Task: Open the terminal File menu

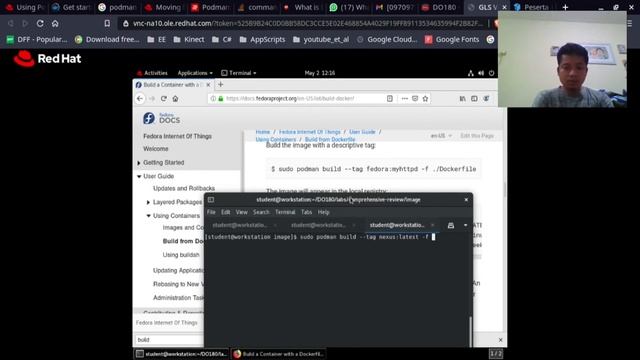Action: pyautogui.click(x=211, y=212)
